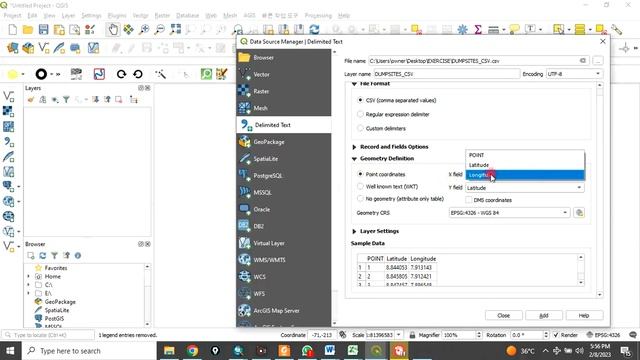The height and width of the screenshot is (360, 640).
Task: Select the SpatiaLite source icon
Action: tap(244, 159)
